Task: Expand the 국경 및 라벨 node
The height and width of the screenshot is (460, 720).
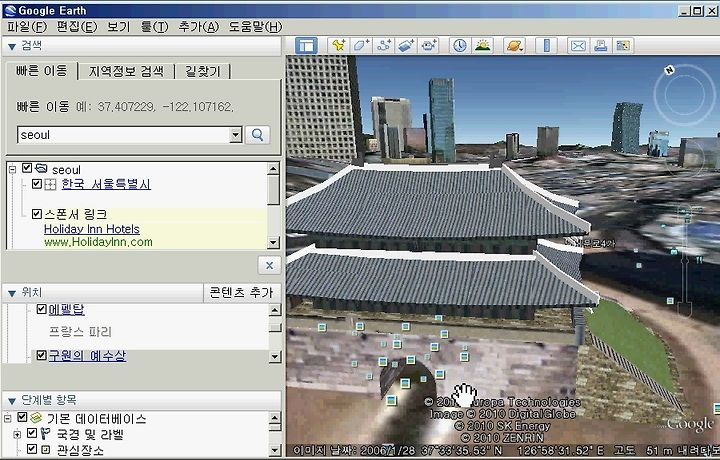Action: click(x=17, y=434)
